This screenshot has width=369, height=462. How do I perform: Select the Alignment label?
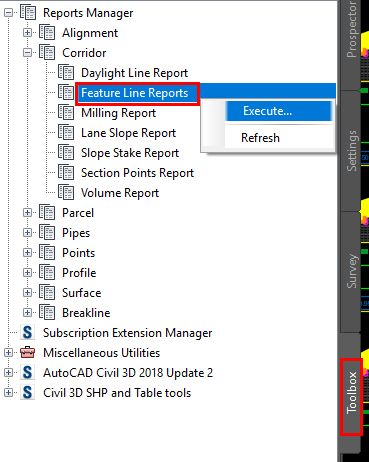[90, 33]
